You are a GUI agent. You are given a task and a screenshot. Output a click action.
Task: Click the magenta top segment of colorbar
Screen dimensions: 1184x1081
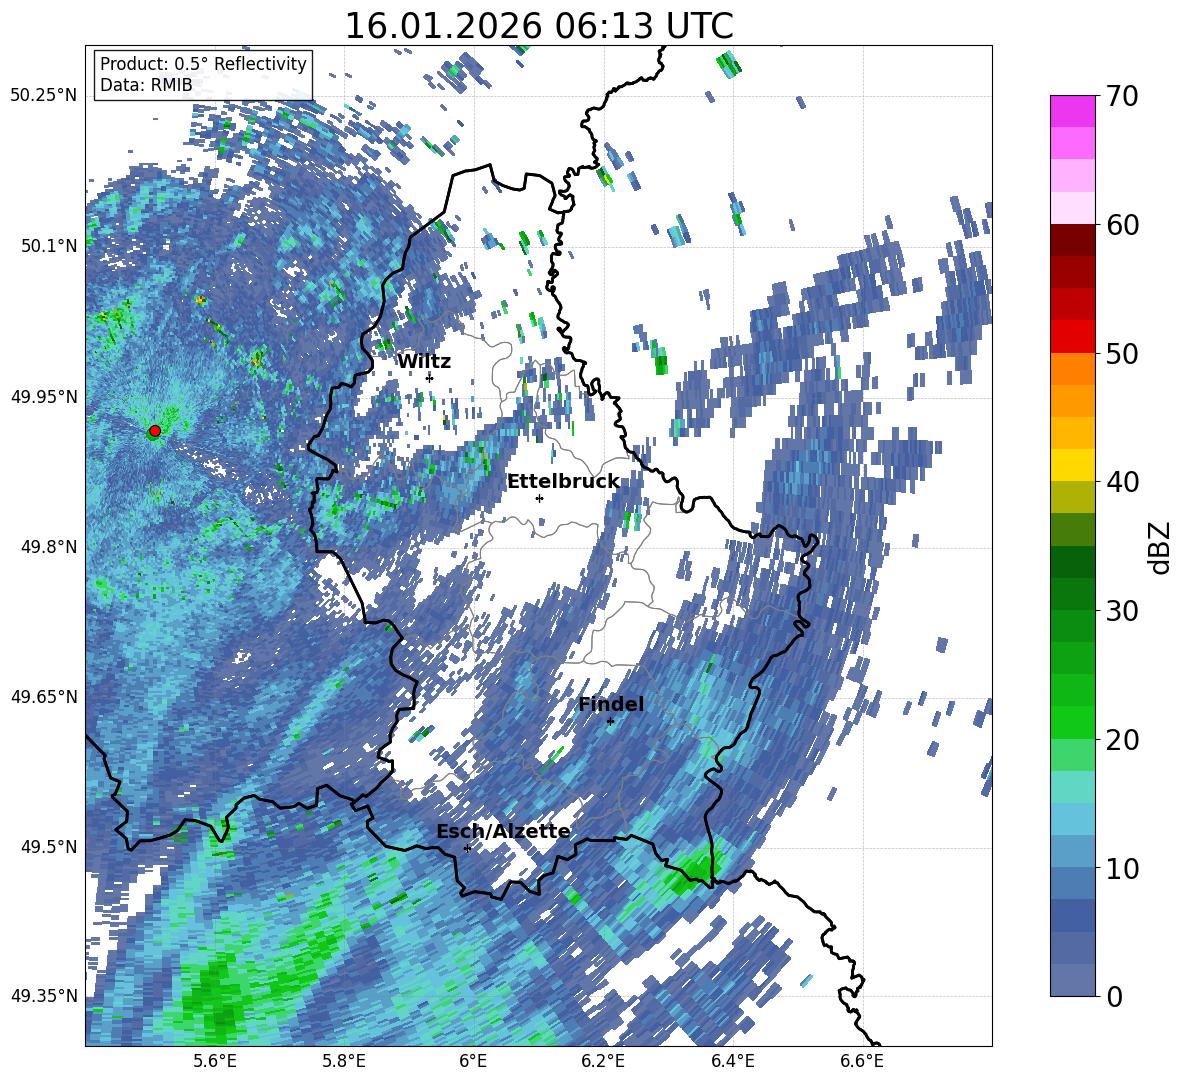(x=1072, y=111)
